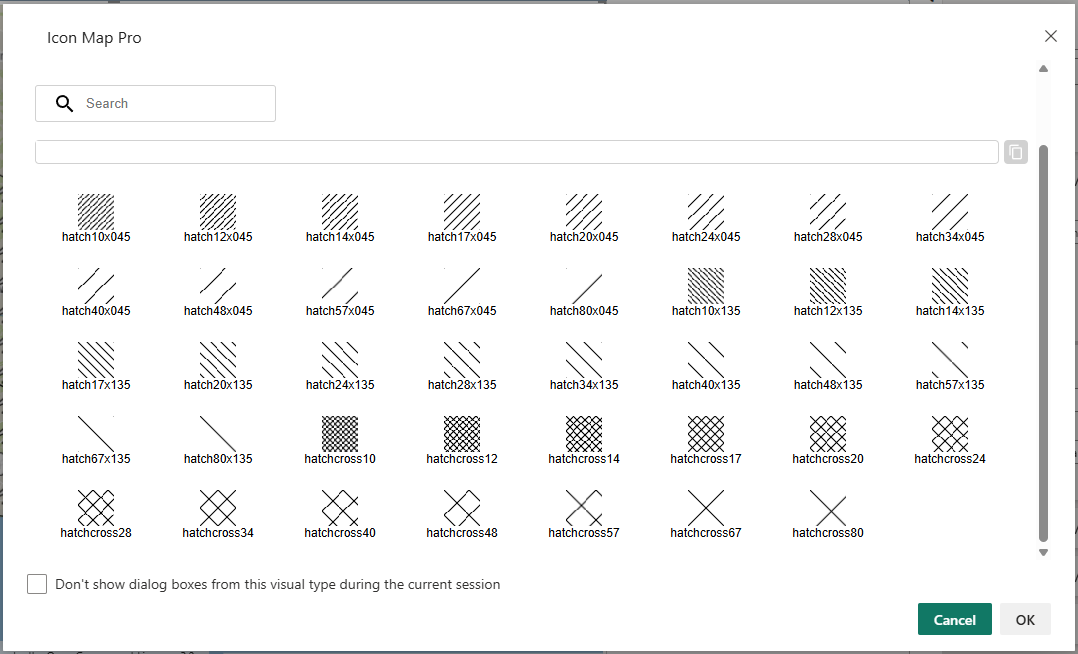Close the Icon Map Pro dialog
1078x654 pixels.
pos(1050,37)
